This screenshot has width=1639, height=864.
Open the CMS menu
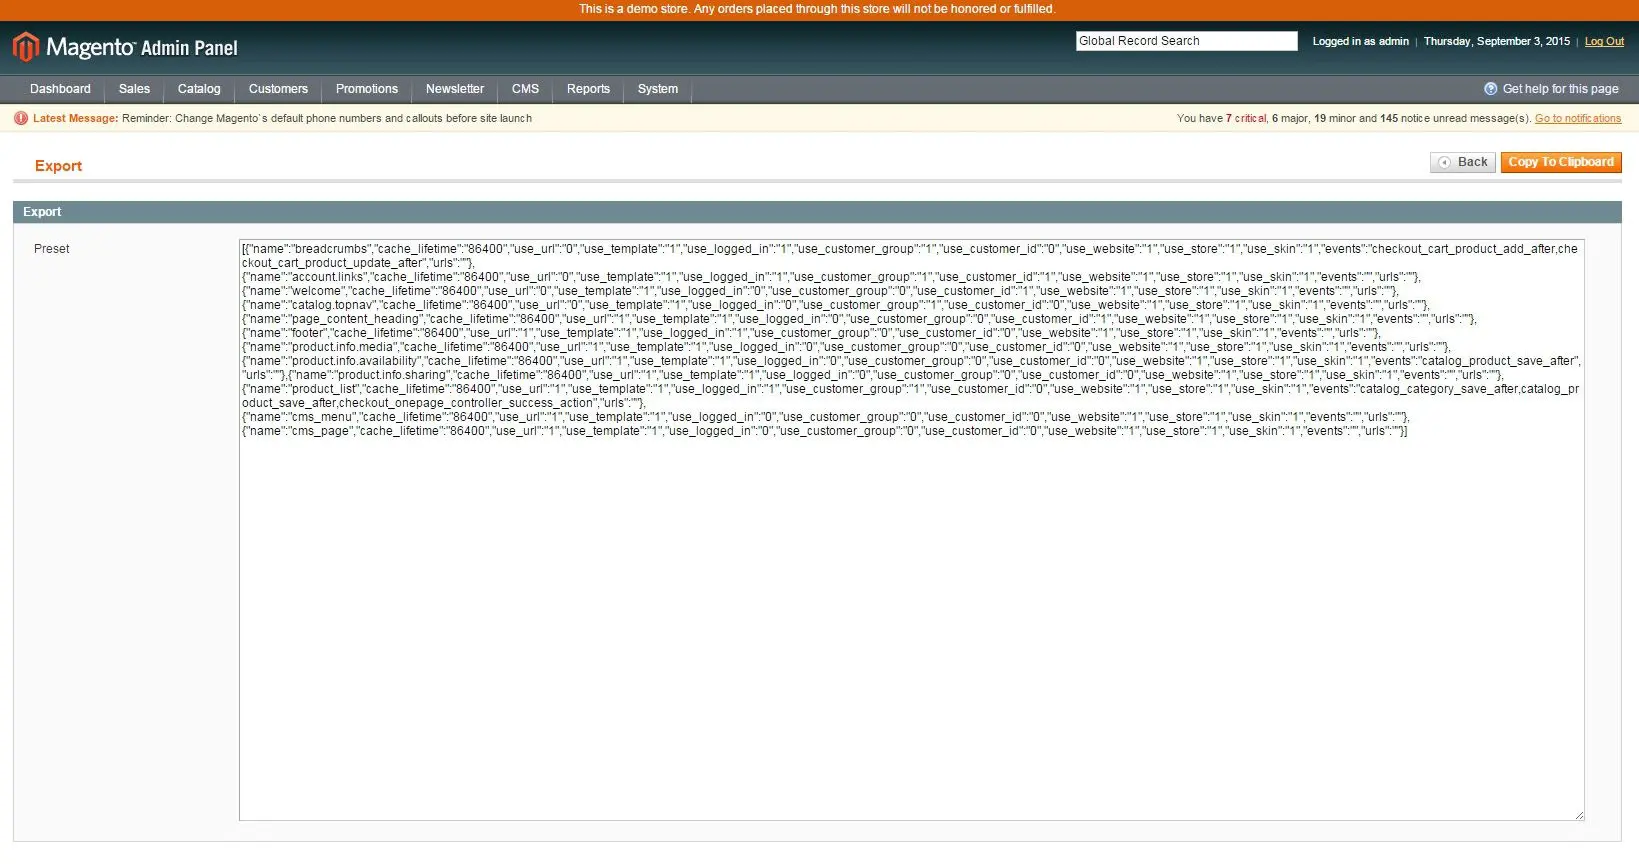tap(525, 89)
